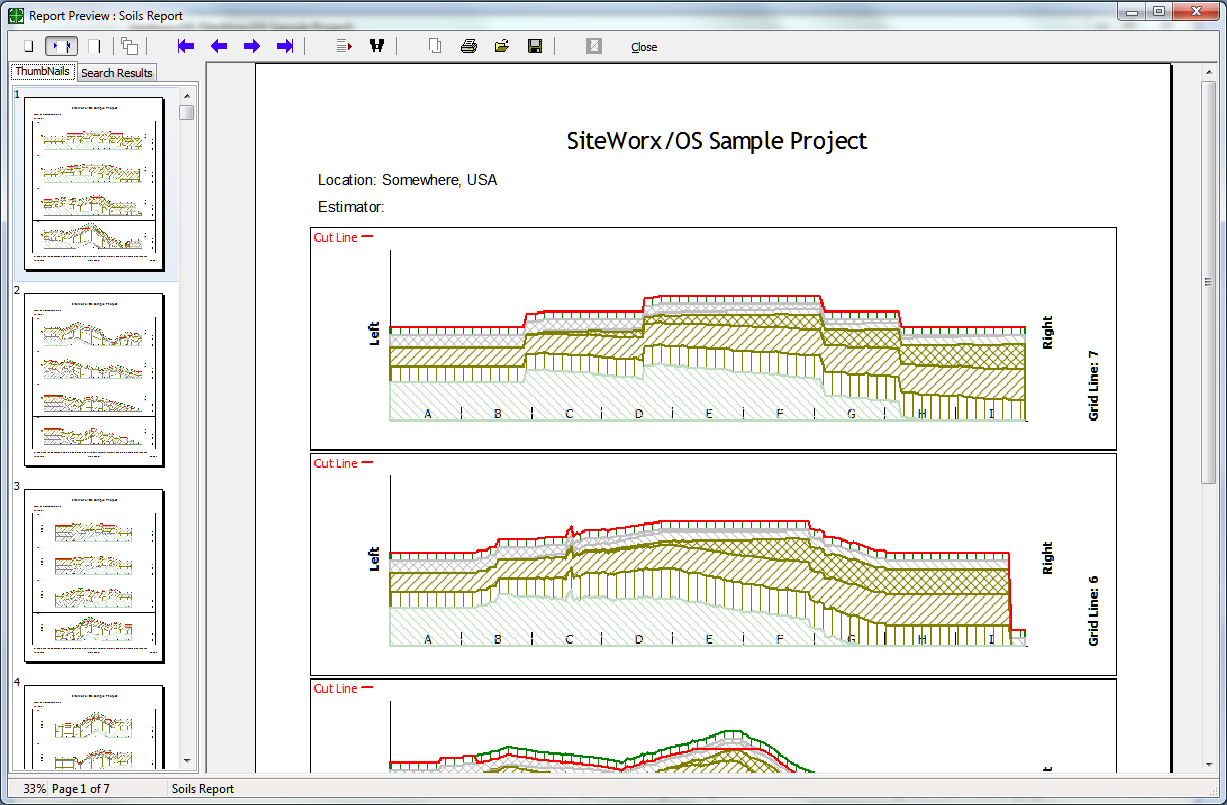
Task: Click thumbnail panel scroll-down arrow
Action: click(x=187, y=761)
